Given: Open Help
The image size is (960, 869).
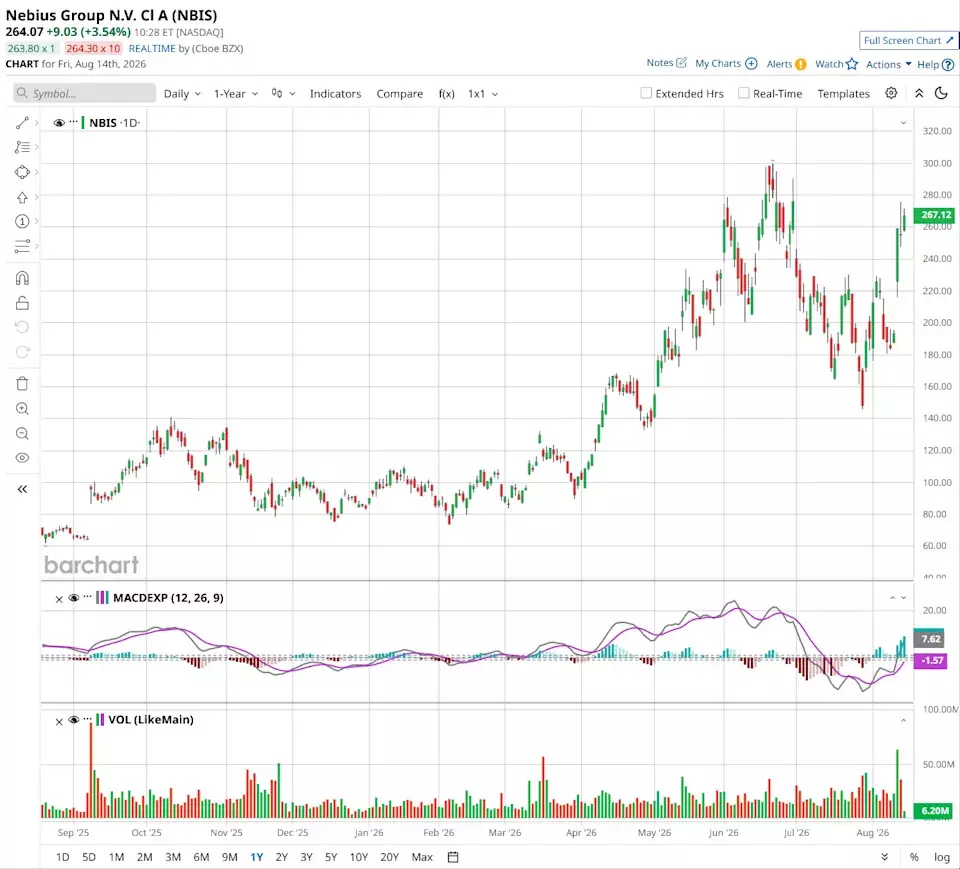Looking at the screenshot, I should coord(936,64).
